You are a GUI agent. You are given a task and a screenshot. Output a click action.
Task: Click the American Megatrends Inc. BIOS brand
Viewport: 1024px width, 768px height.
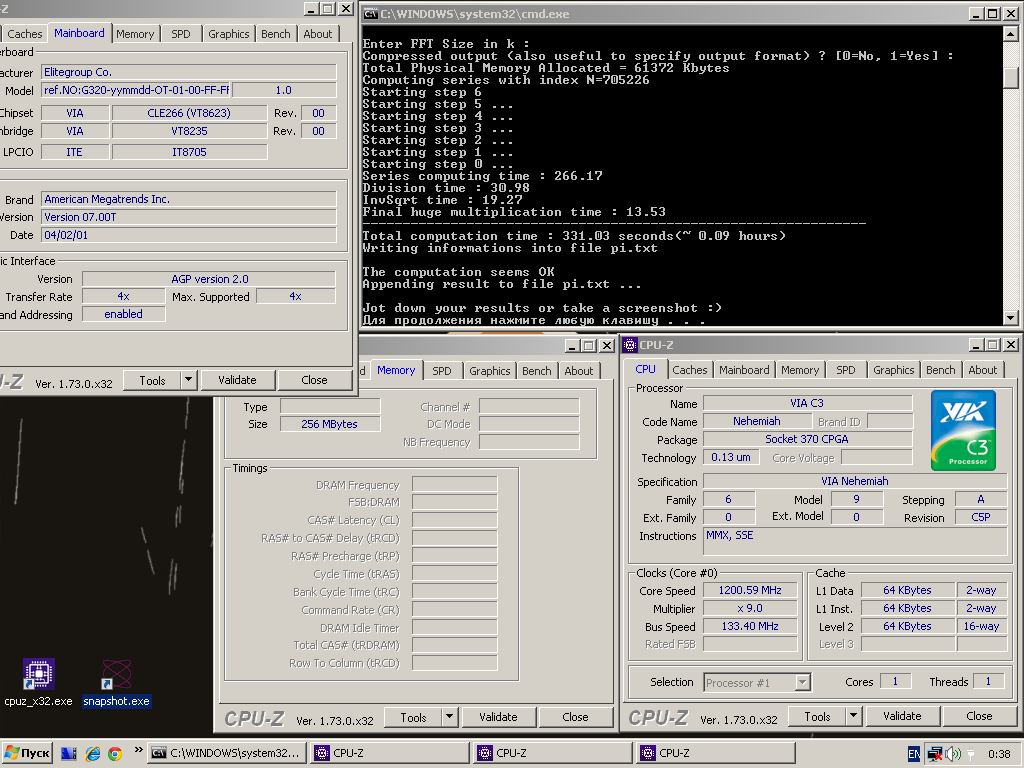point(189,199)
